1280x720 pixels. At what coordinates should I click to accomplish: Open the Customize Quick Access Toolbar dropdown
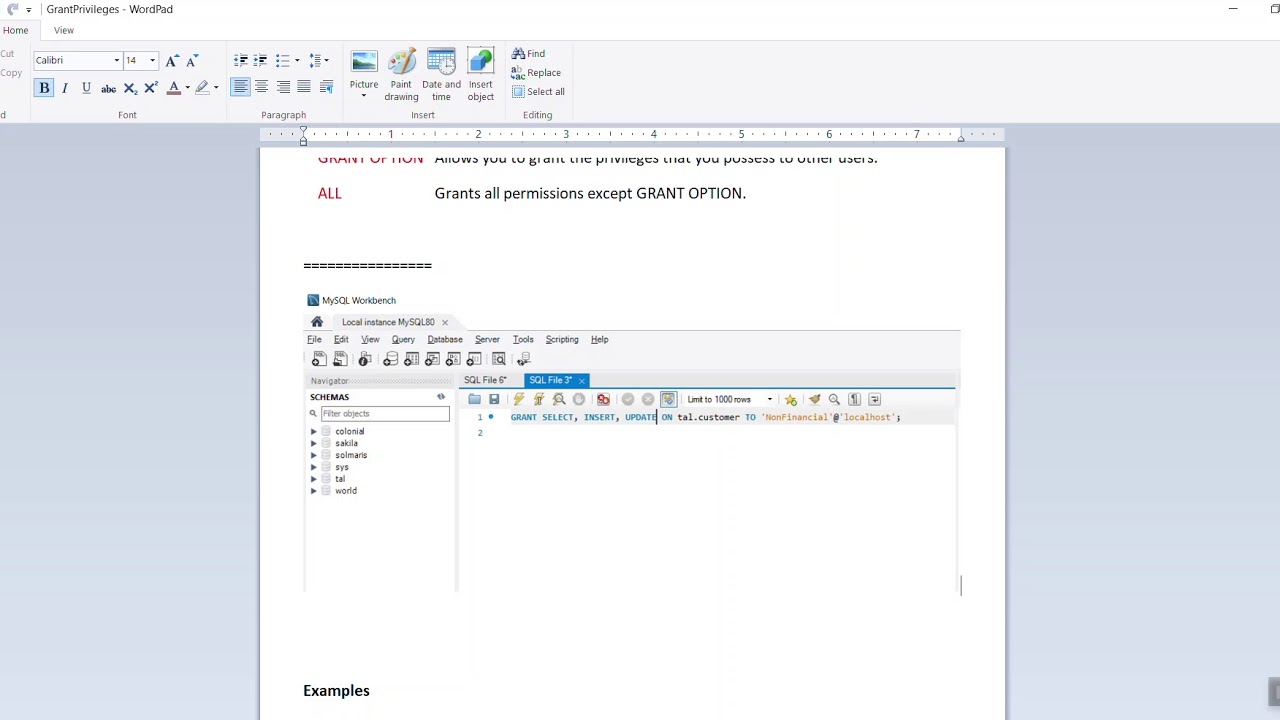29,9
